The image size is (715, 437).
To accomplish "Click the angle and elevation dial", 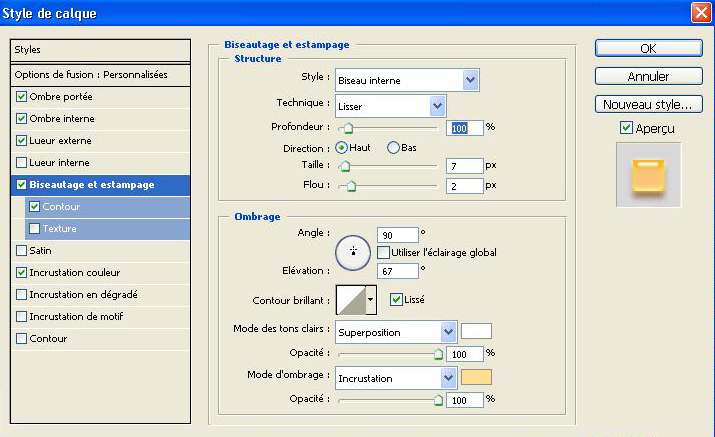I will (x=353, y=253).
